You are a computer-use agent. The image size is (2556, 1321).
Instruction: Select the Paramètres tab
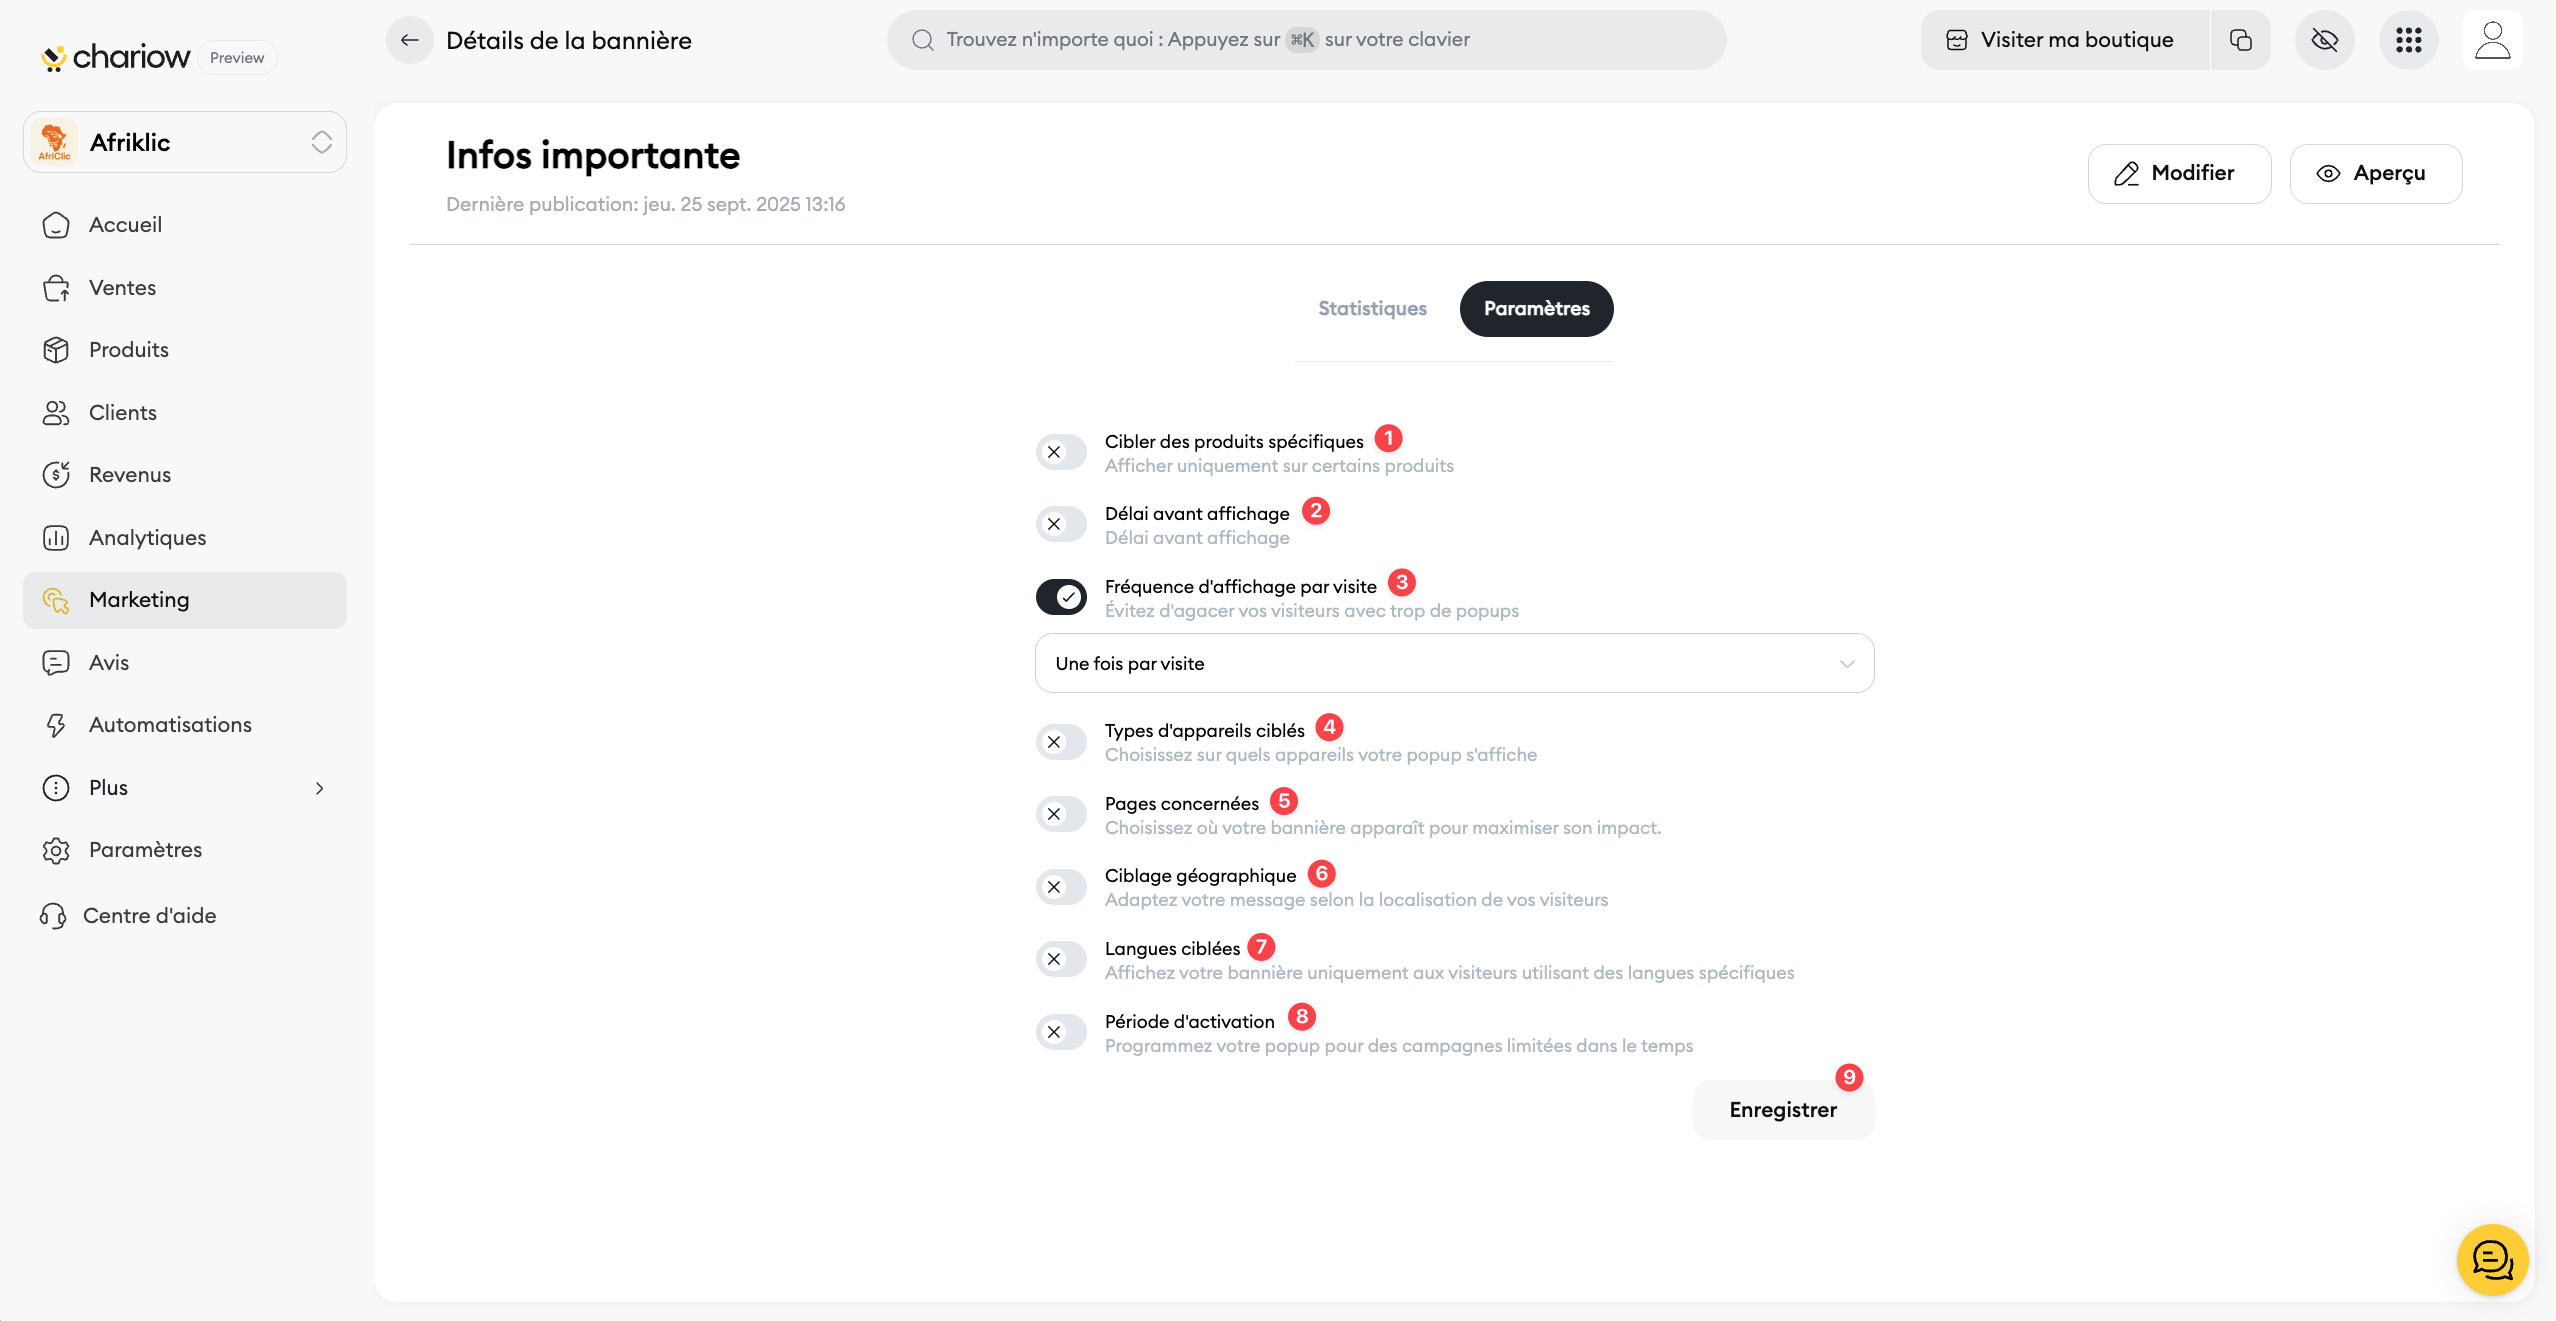click(x=1536, y=309)
